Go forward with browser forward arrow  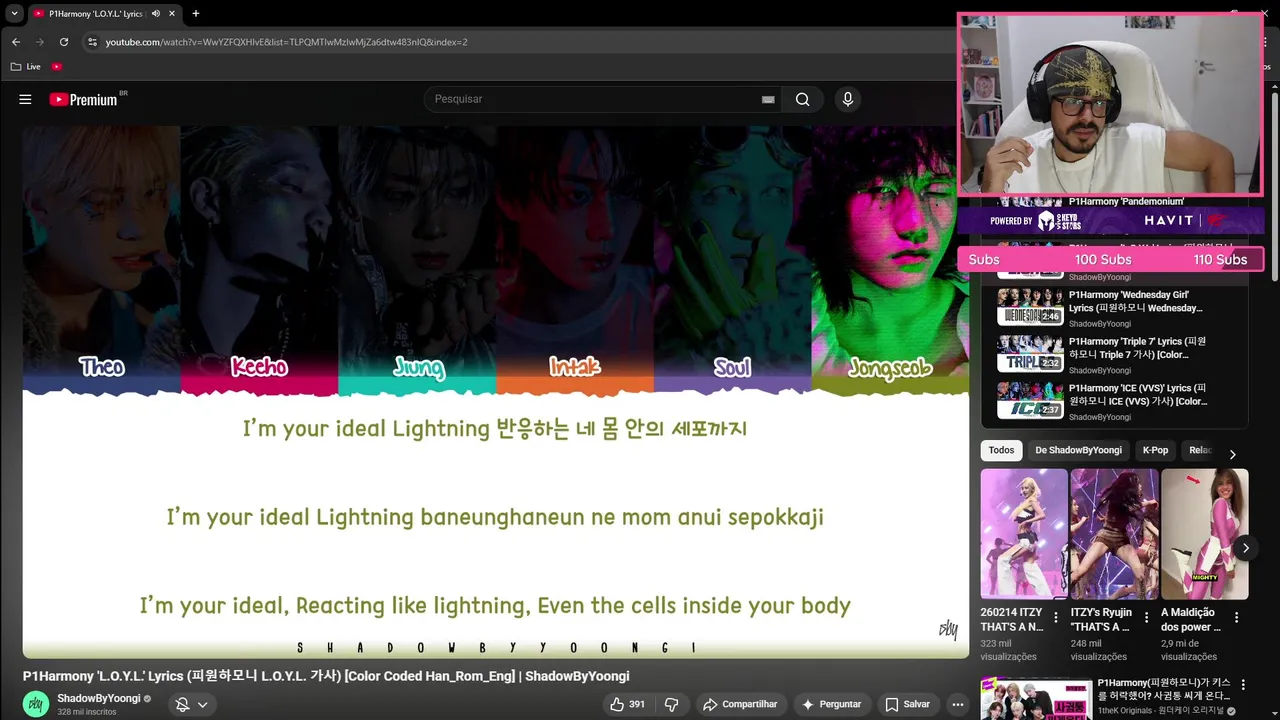click(40, 42)
